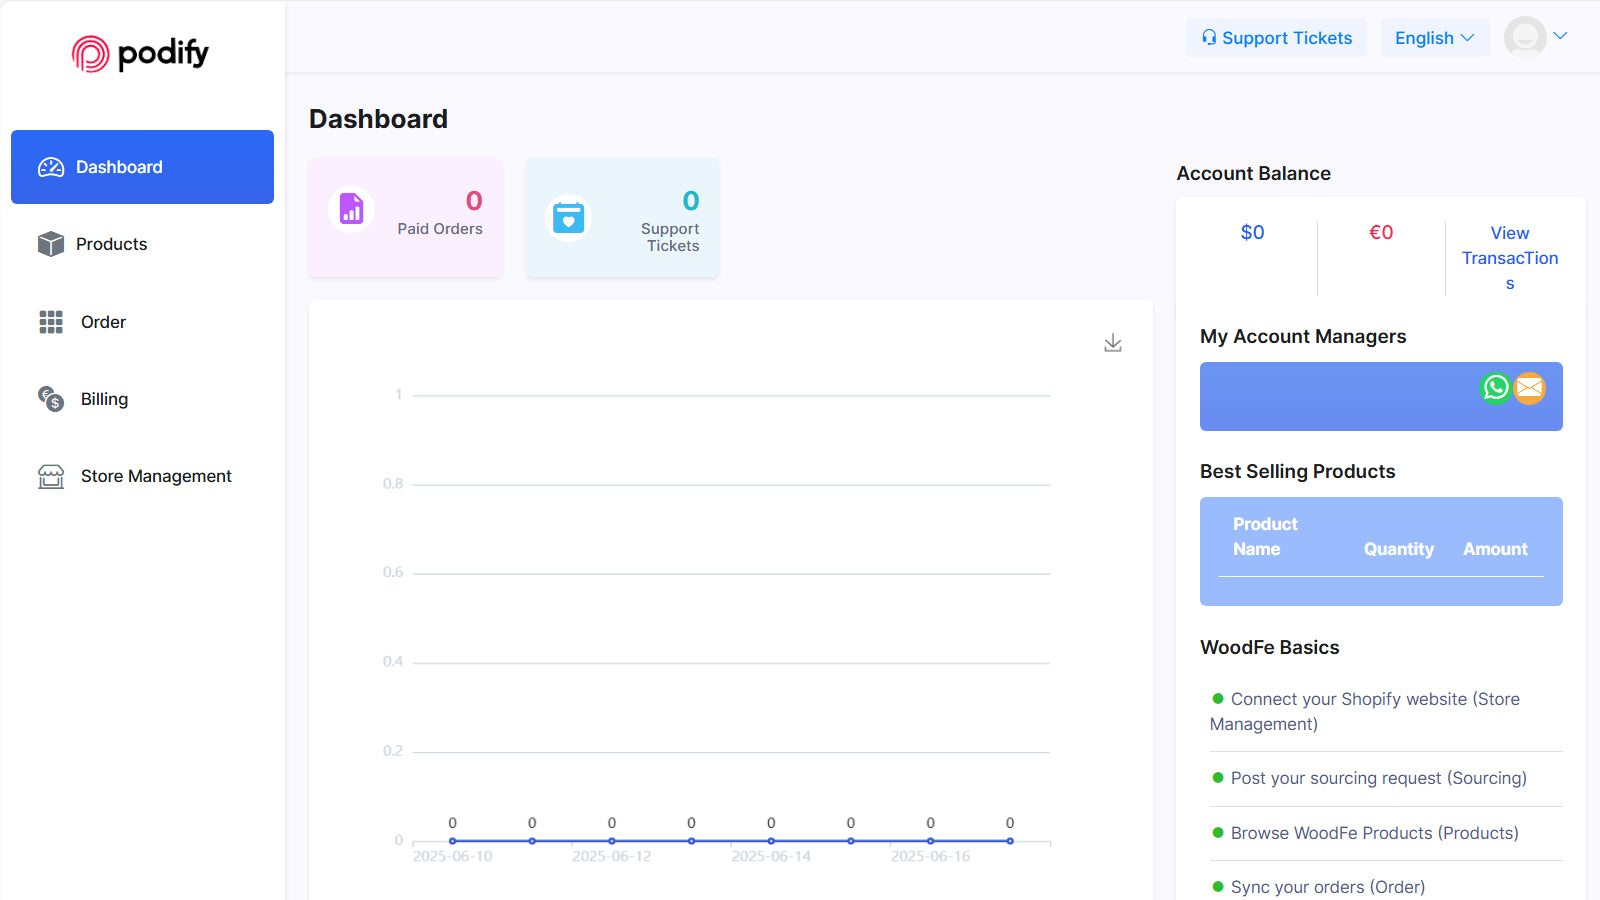Image resolution: width=1600 pixels, height=900 pixels.
Task: Open the Products menu item
Action: pyautogui.click(x=142, y=244)
